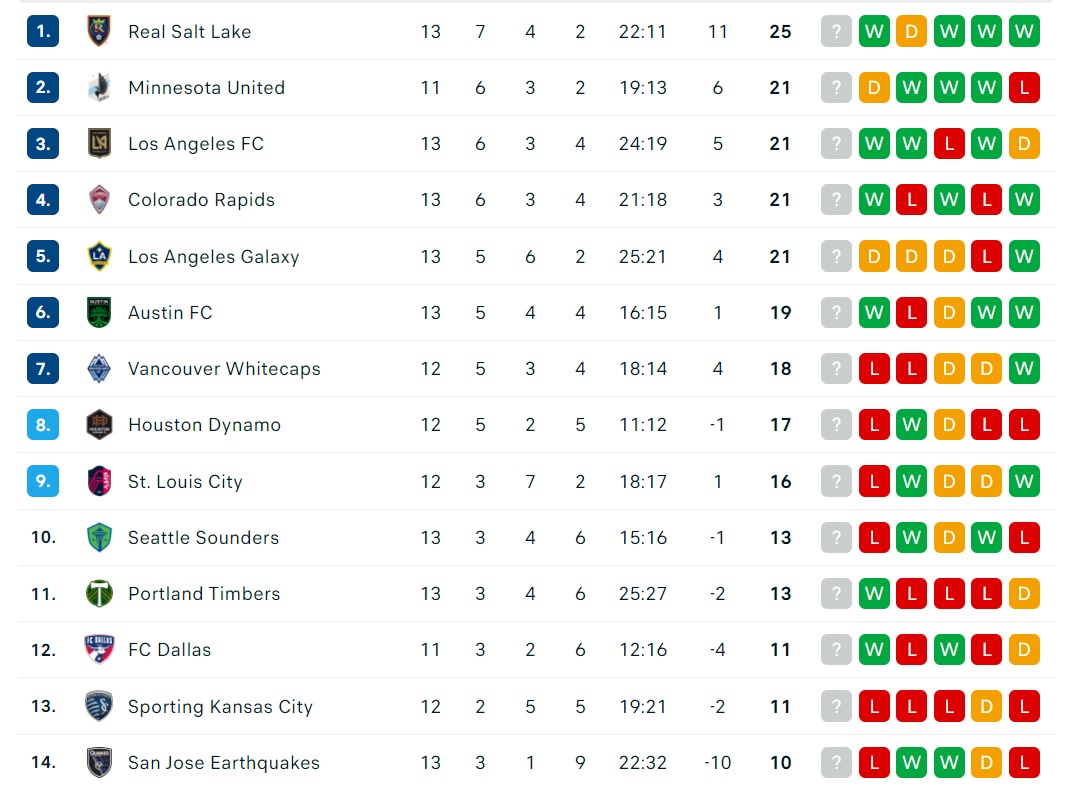
Task: Click the Portland Timbers round logo
Action: point(99,593)
